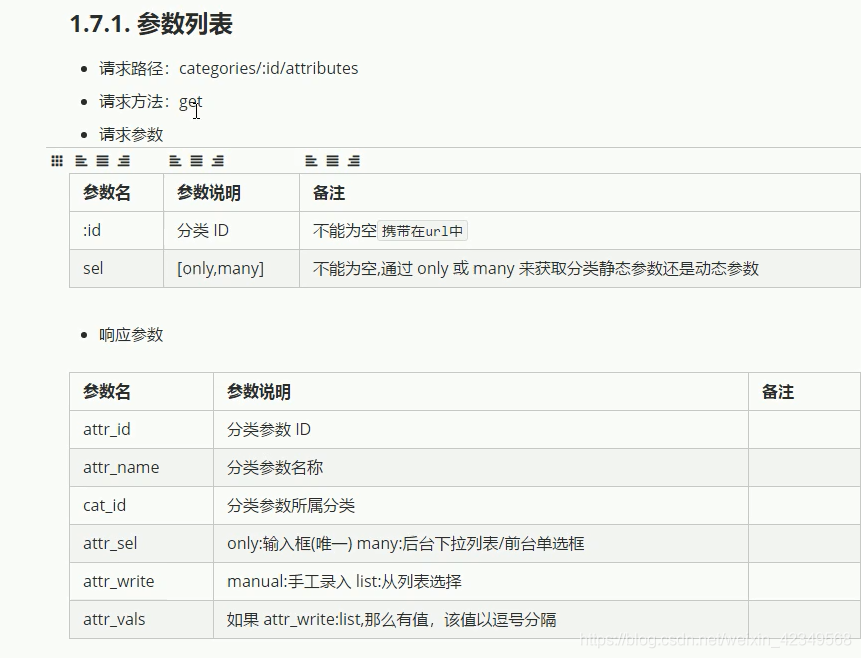The height and width of the screenshot is (658, 861).
Task: Click the heading 1.7.1. 参数列表
Action: (x=152, y=24)
